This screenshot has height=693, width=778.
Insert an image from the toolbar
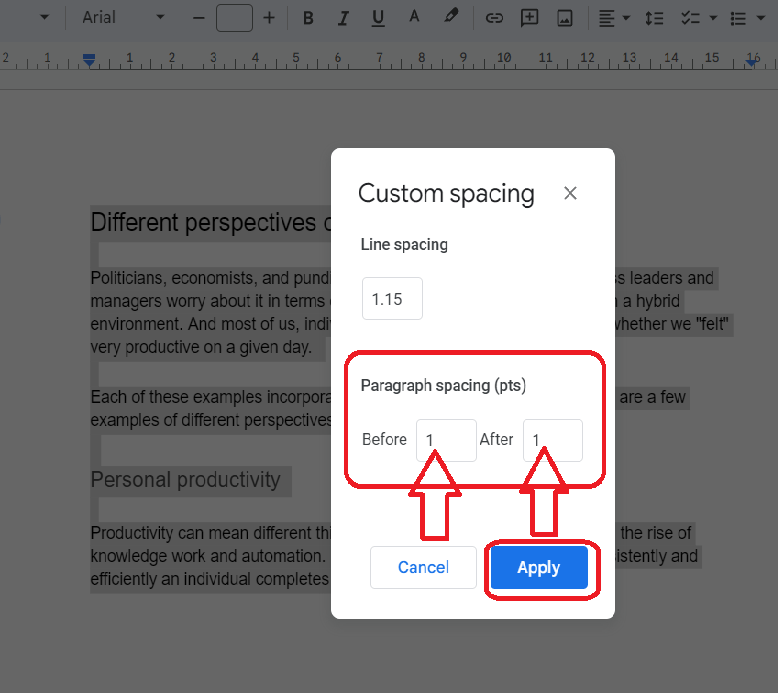565,18
